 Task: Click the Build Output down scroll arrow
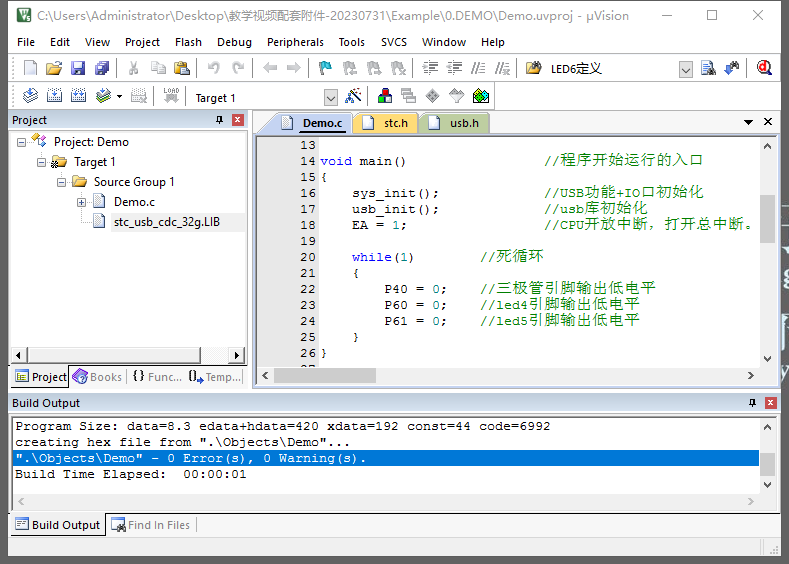pos(767,485)
